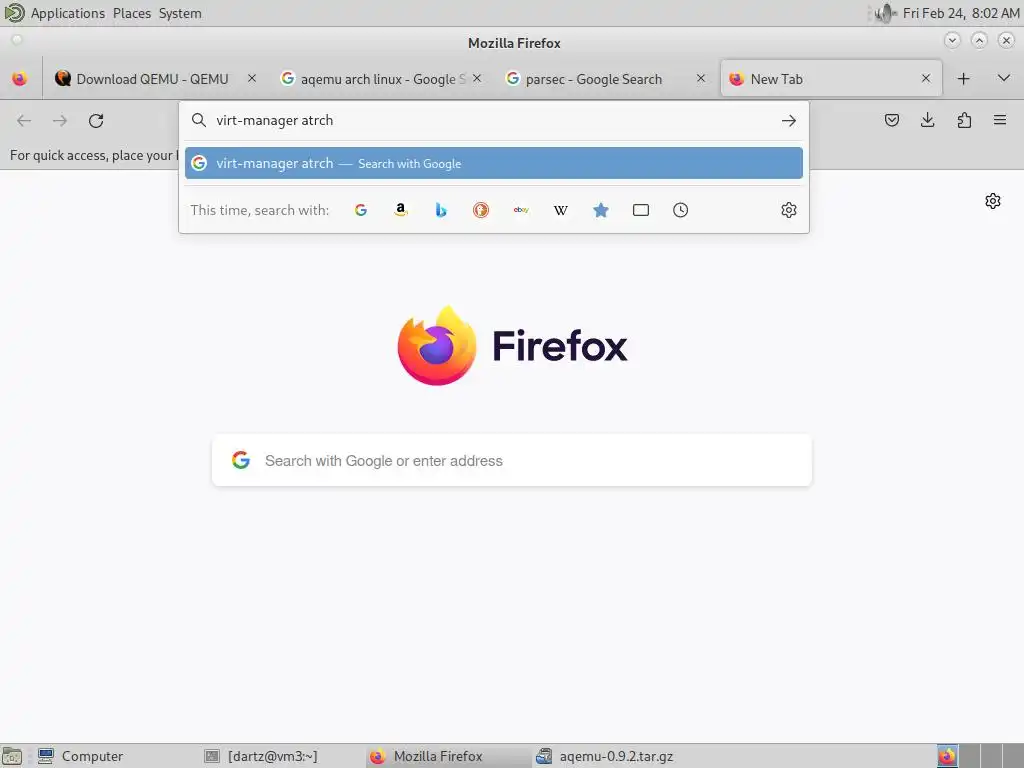This screenshot has height=768, width=1024.
Task: Close the New Tab tab
Action: point(925,78)
